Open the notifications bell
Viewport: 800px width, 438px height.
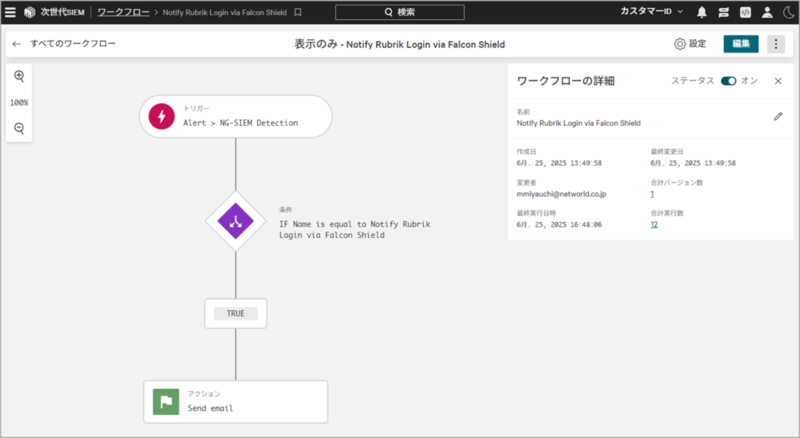[702, 12]
